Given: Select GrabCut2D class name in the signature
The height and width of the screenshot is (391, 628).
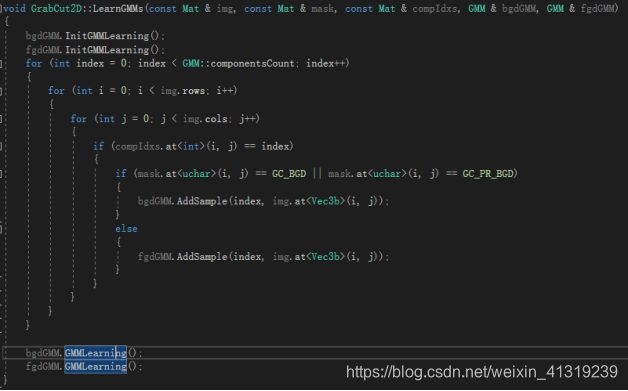Looking at the screenshot, I should tap(56, 8).
